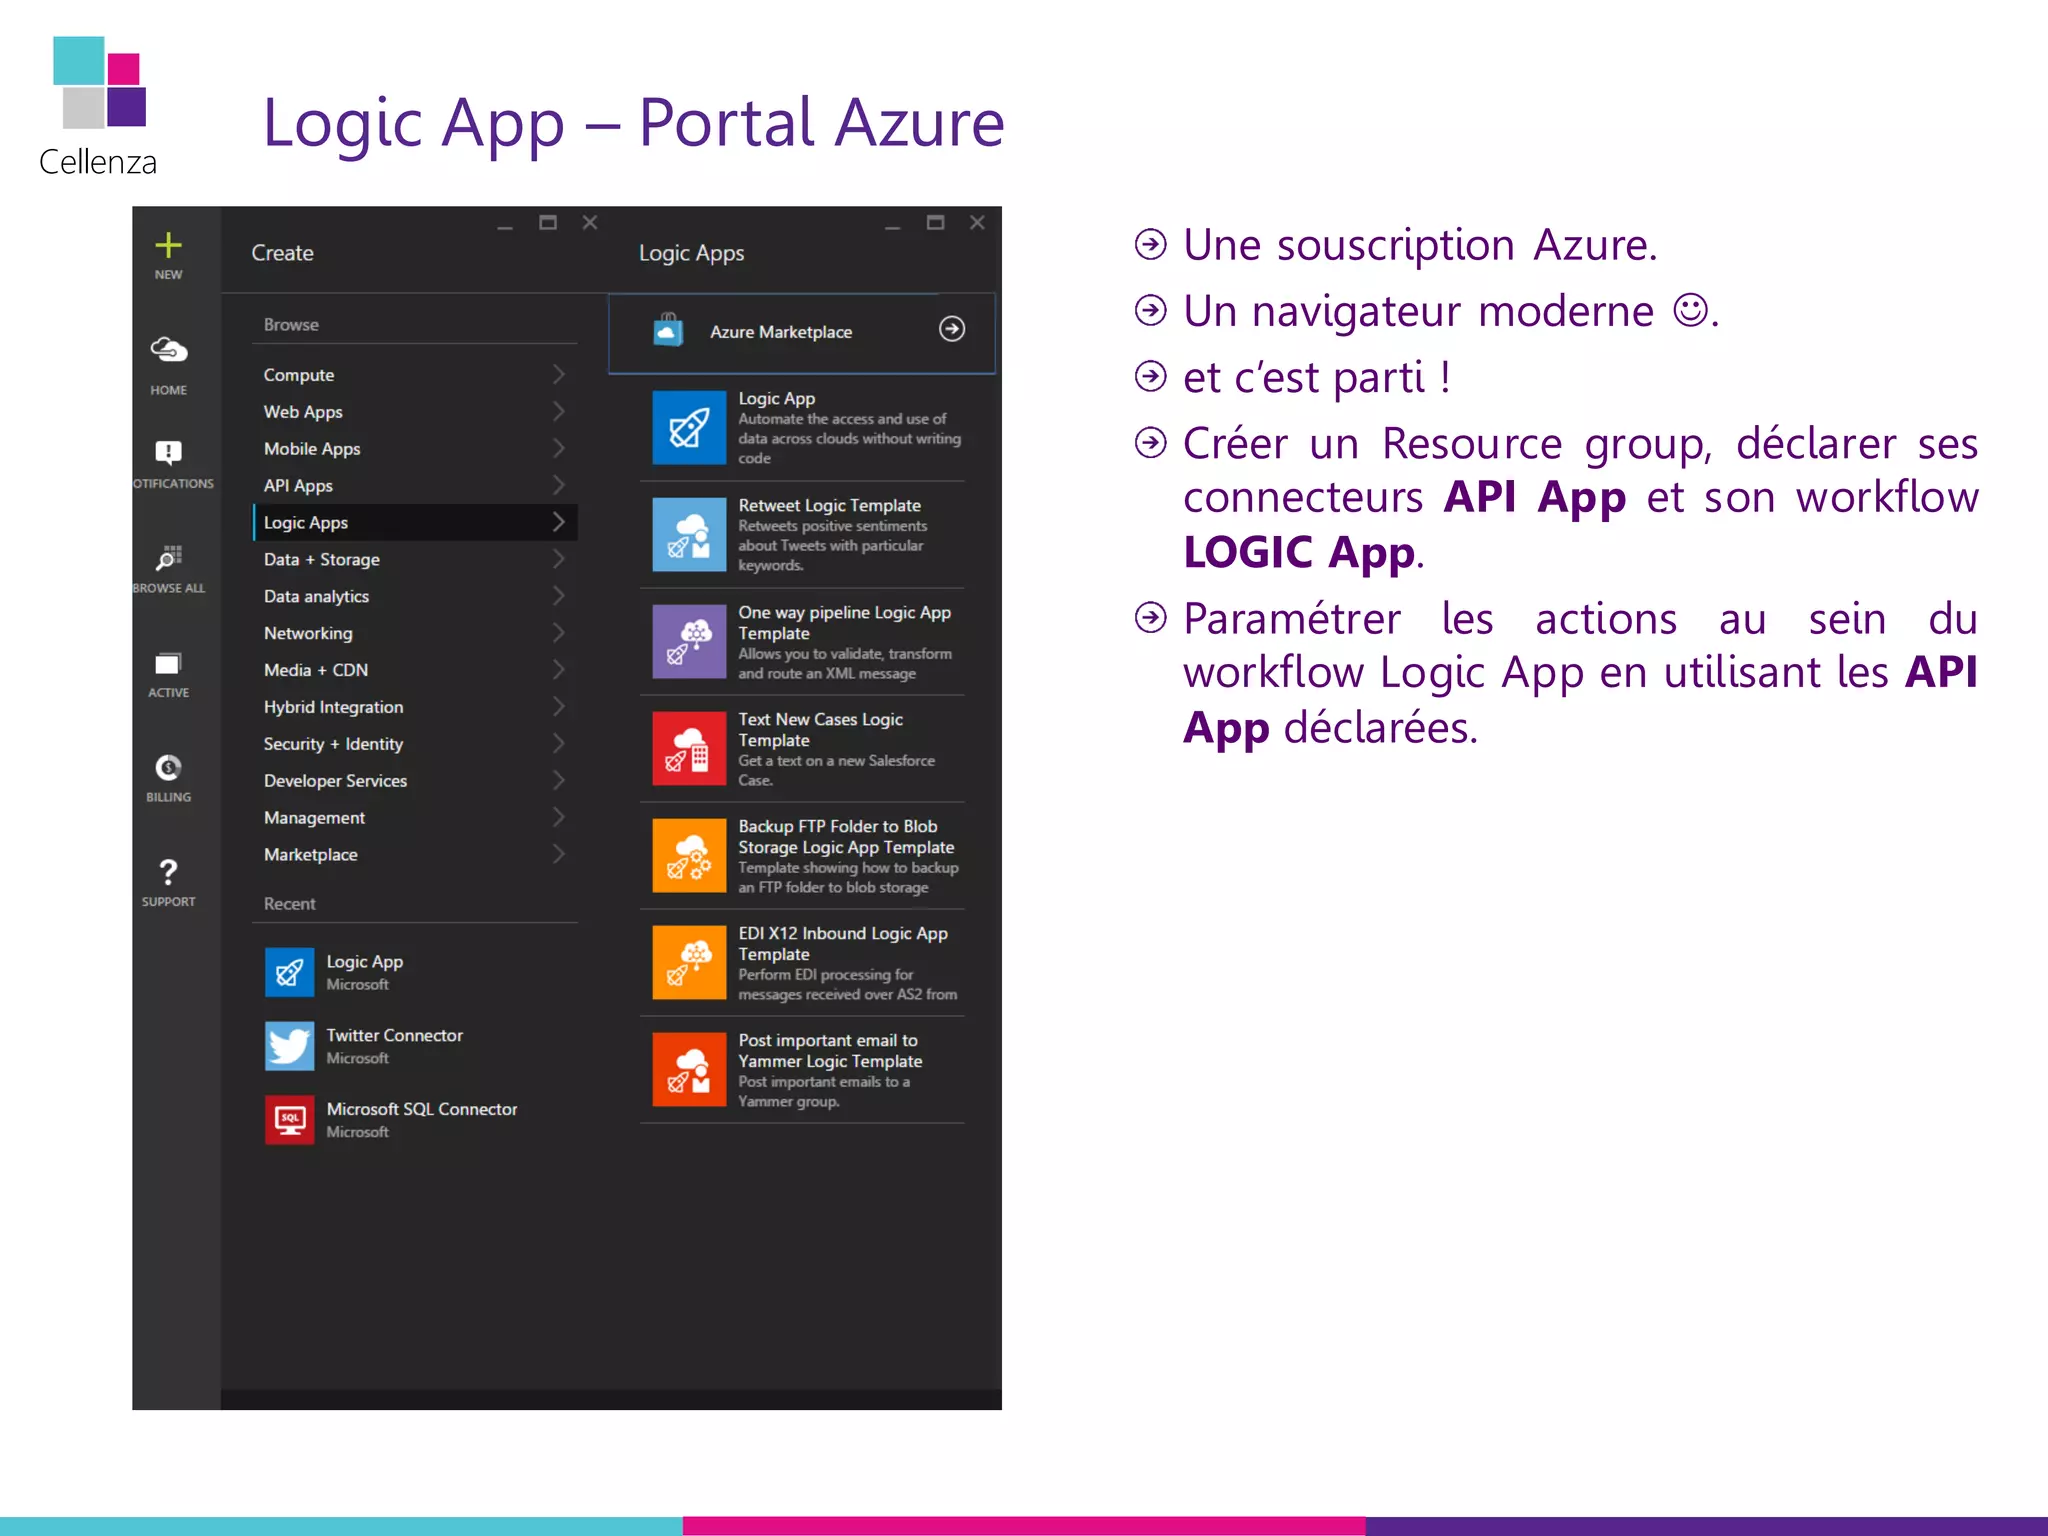The image size is (2048, 1536).
Task: Click the recent Logic App icon
Action: [289, 972]
